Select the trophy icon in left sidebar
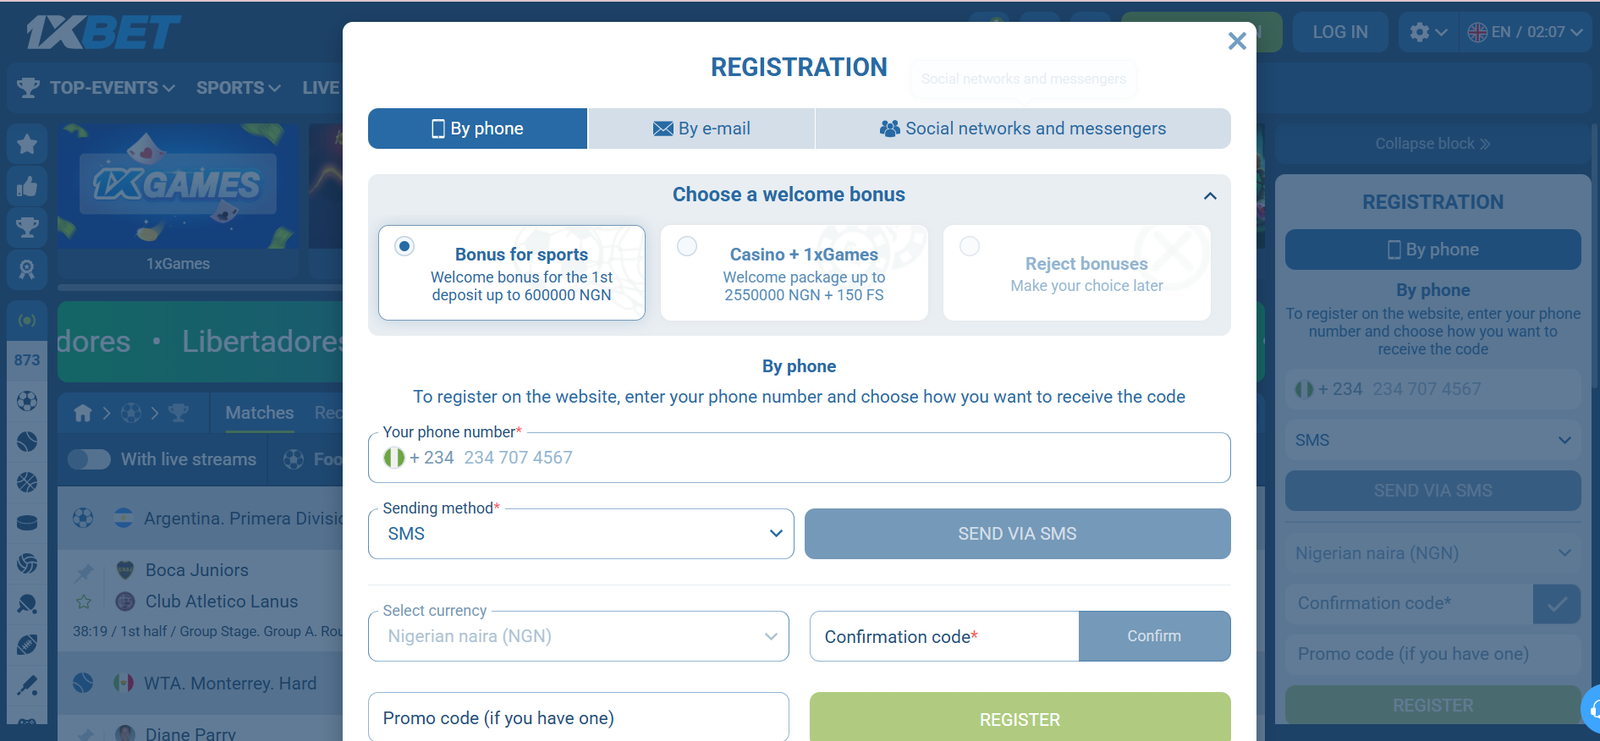 click(27, 228)
